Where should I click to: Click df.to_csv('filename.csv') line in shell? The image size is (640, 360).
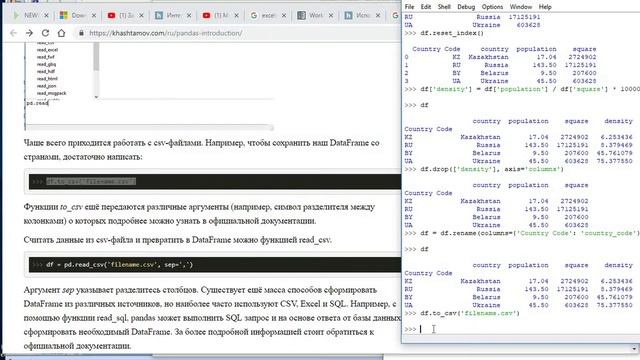point(462,313)
